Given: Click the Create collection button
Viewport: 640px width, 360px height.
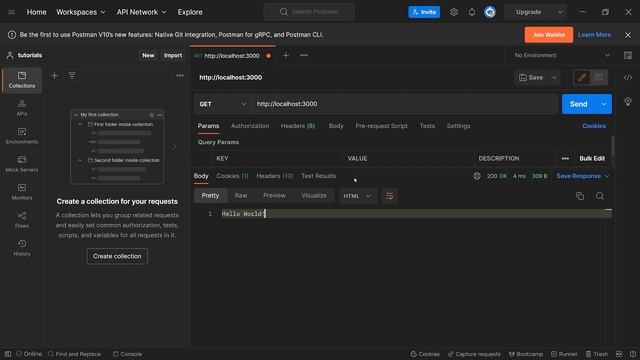Looking at the screenshot, I should tap(117, 256).
